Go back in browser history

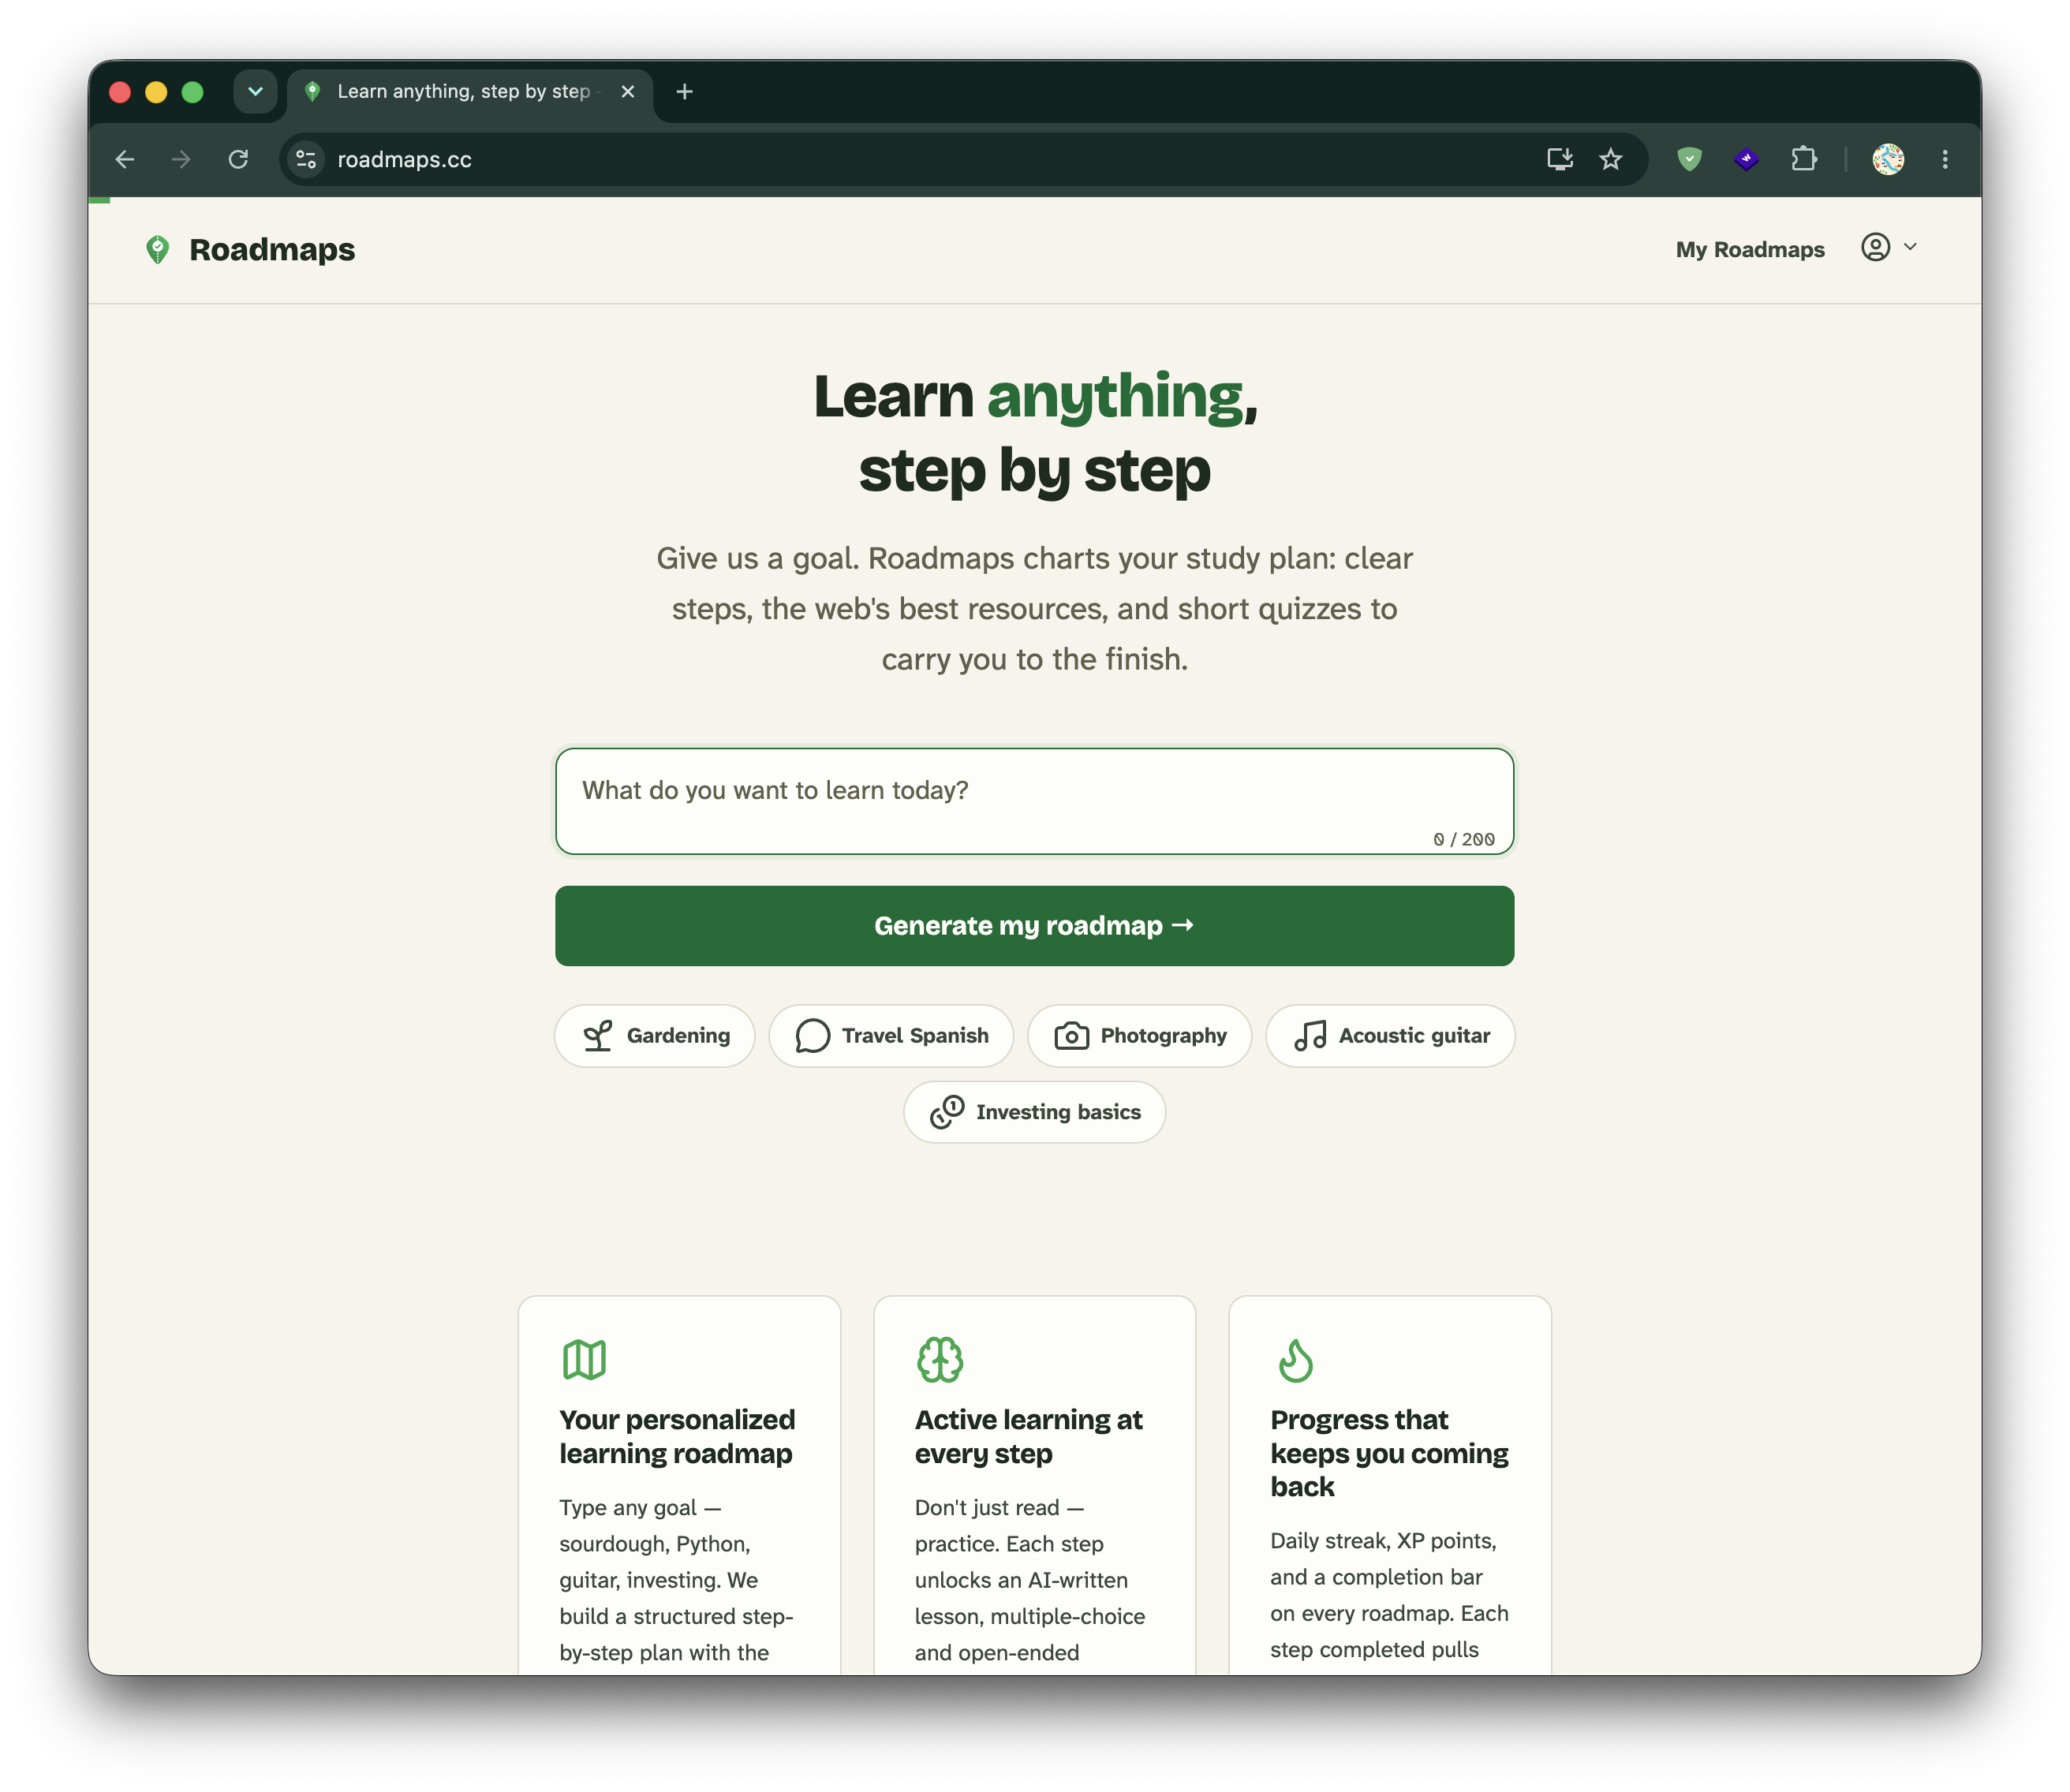125,159
